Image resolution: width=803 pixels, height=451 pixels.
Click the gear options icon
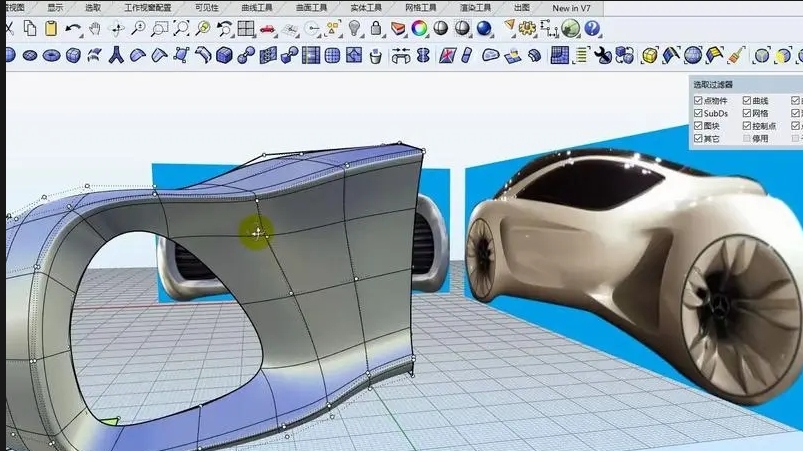(x=527, y=29)
